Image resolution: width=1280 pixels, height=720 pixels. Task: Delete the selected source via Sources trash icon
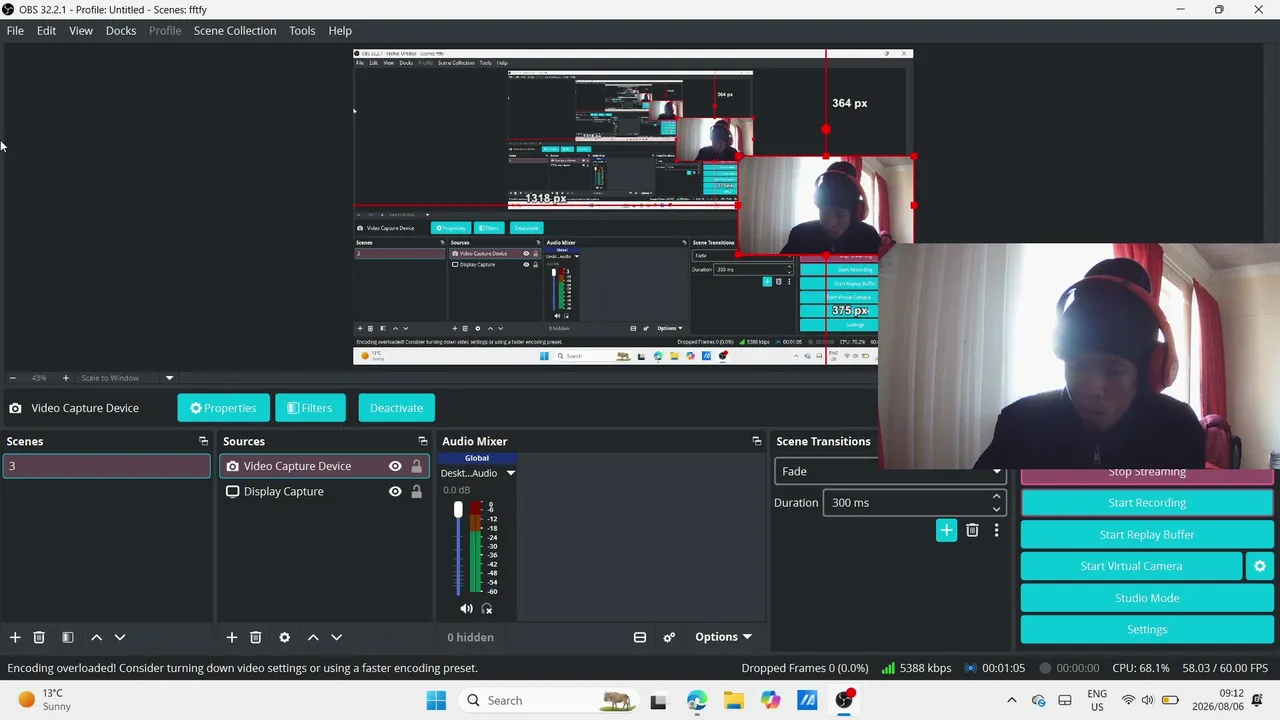tap(256, 637)
